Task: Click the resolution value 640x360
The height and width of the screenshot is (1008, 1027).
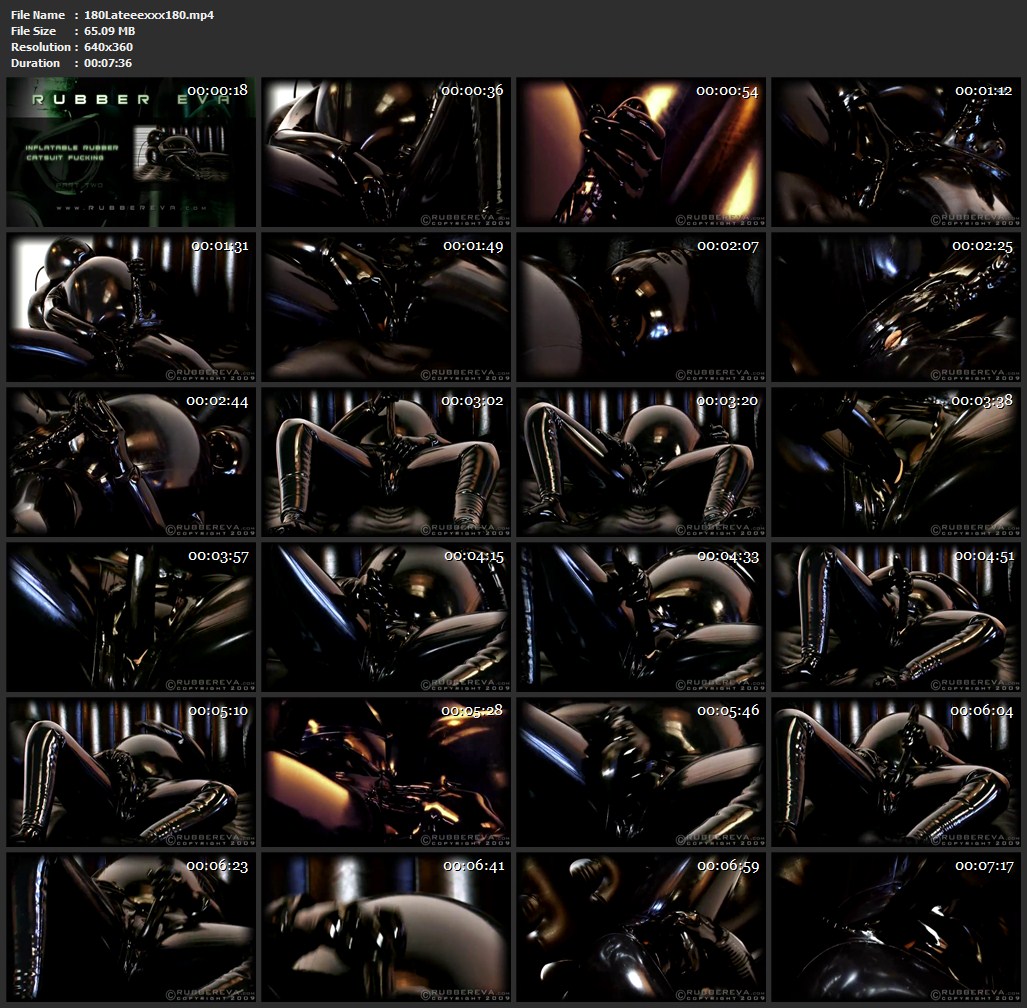Action: [108, 47]
